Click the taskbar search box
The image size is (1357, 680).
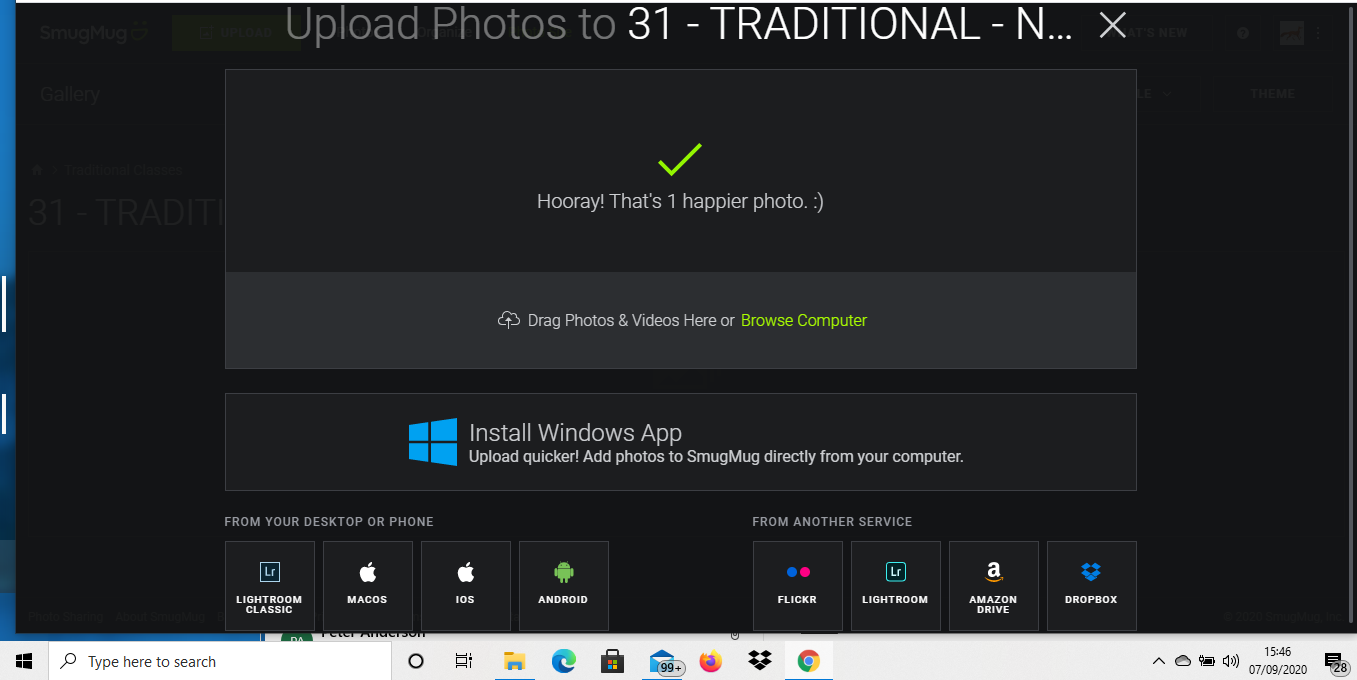coord(220,661)
